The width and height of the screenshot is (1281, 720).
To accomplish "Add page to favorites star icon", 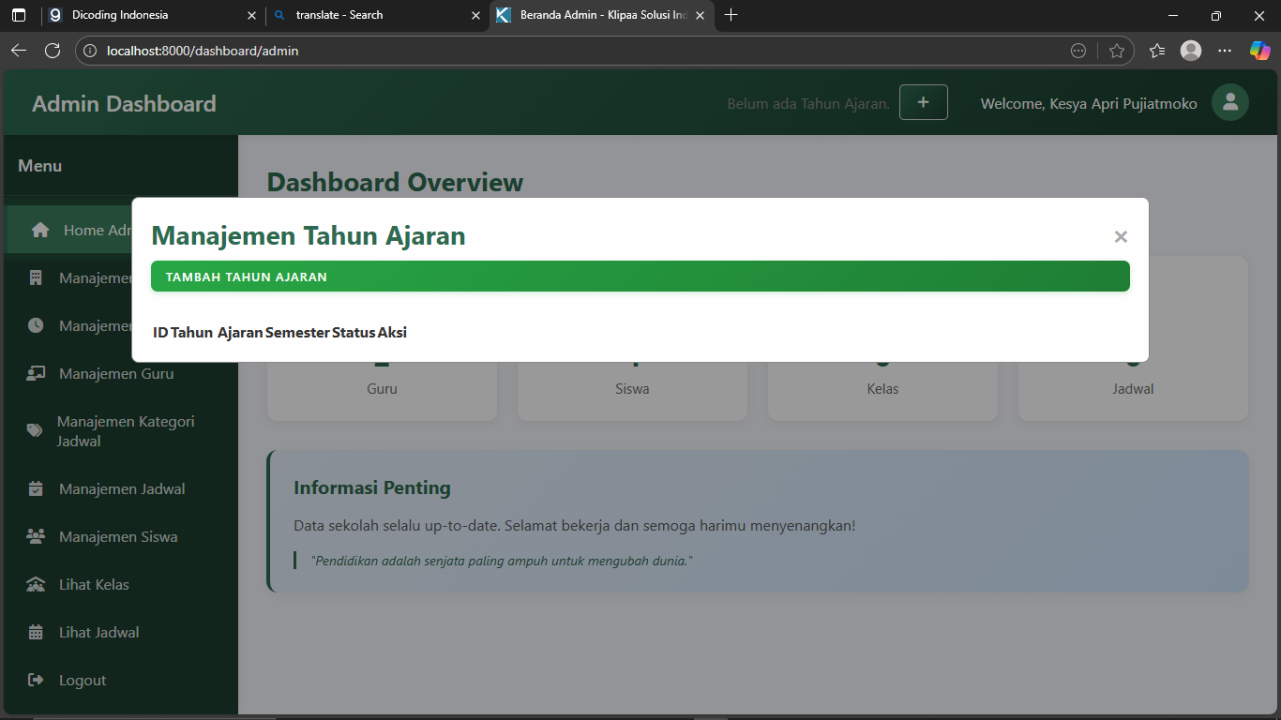I will click(x=1117, y=51).
